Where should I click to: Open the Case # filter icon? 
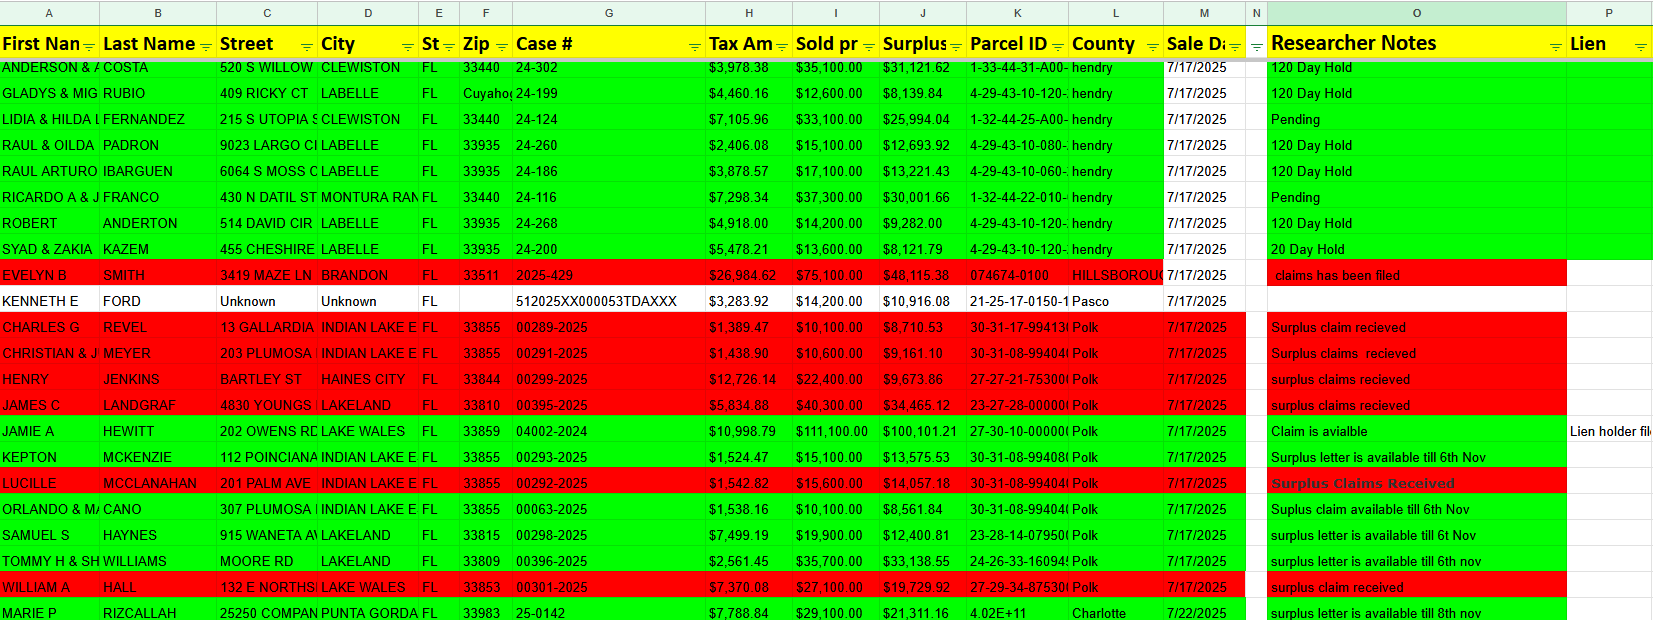[694, 46]
